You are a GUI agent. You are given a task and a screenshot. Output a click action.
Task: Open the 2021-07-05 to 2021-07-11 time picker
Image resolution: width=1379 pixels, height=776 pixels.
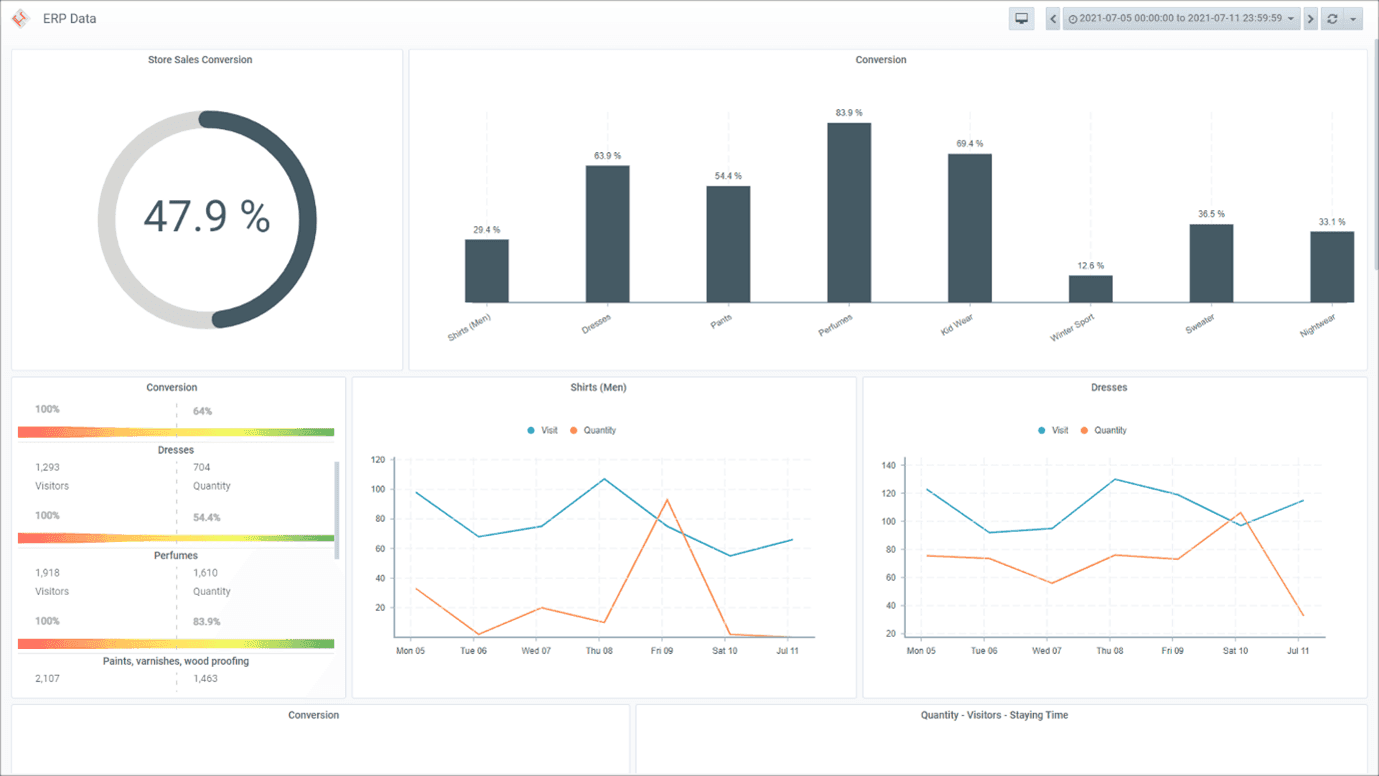pos(1181,18)
